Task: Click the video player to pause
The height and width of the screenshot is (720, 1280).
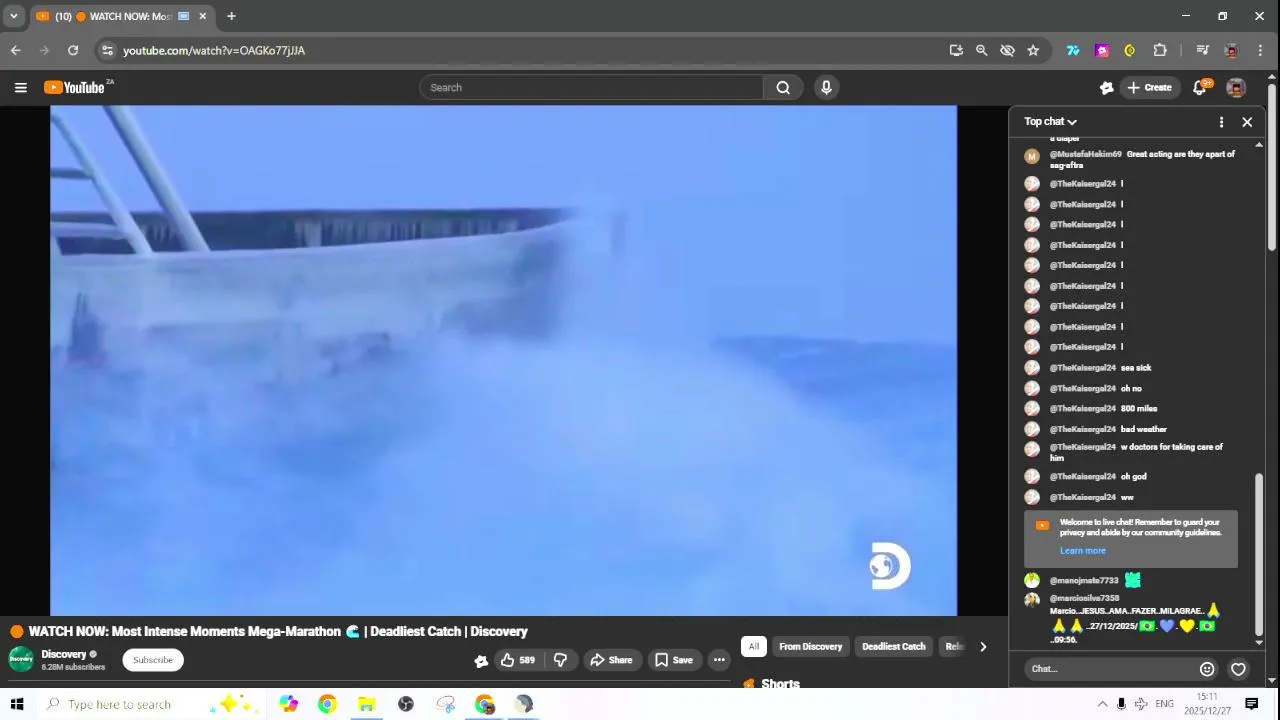Action: (x=504, y=360)
